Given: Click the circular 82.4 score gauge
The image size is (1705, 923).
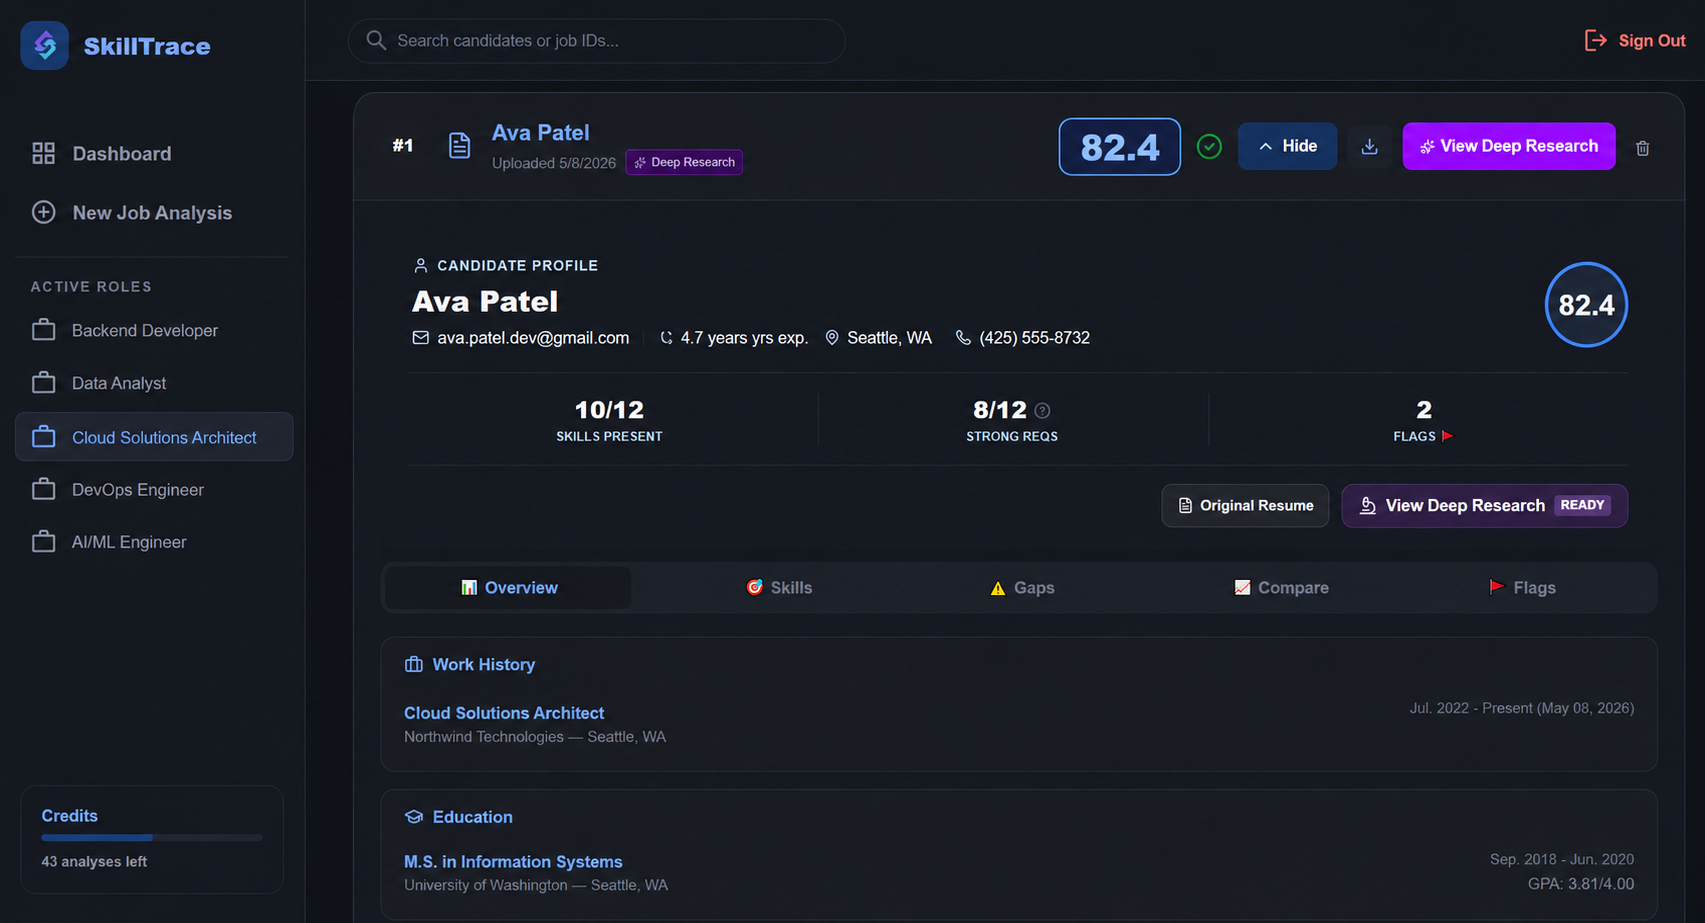Looking at the screenshot, I should coord(1586,305).
